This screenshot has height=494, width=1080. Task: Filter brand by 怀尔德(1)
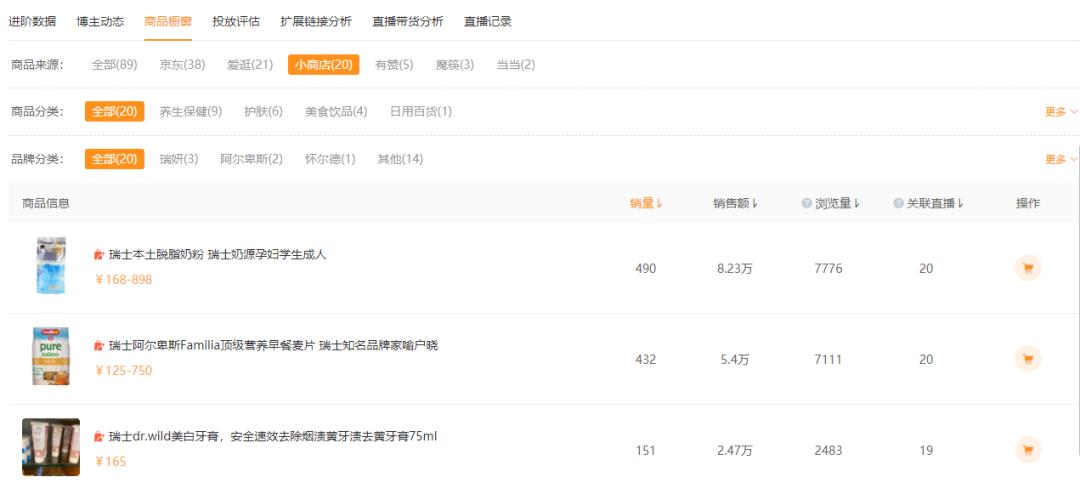[331, 159]
